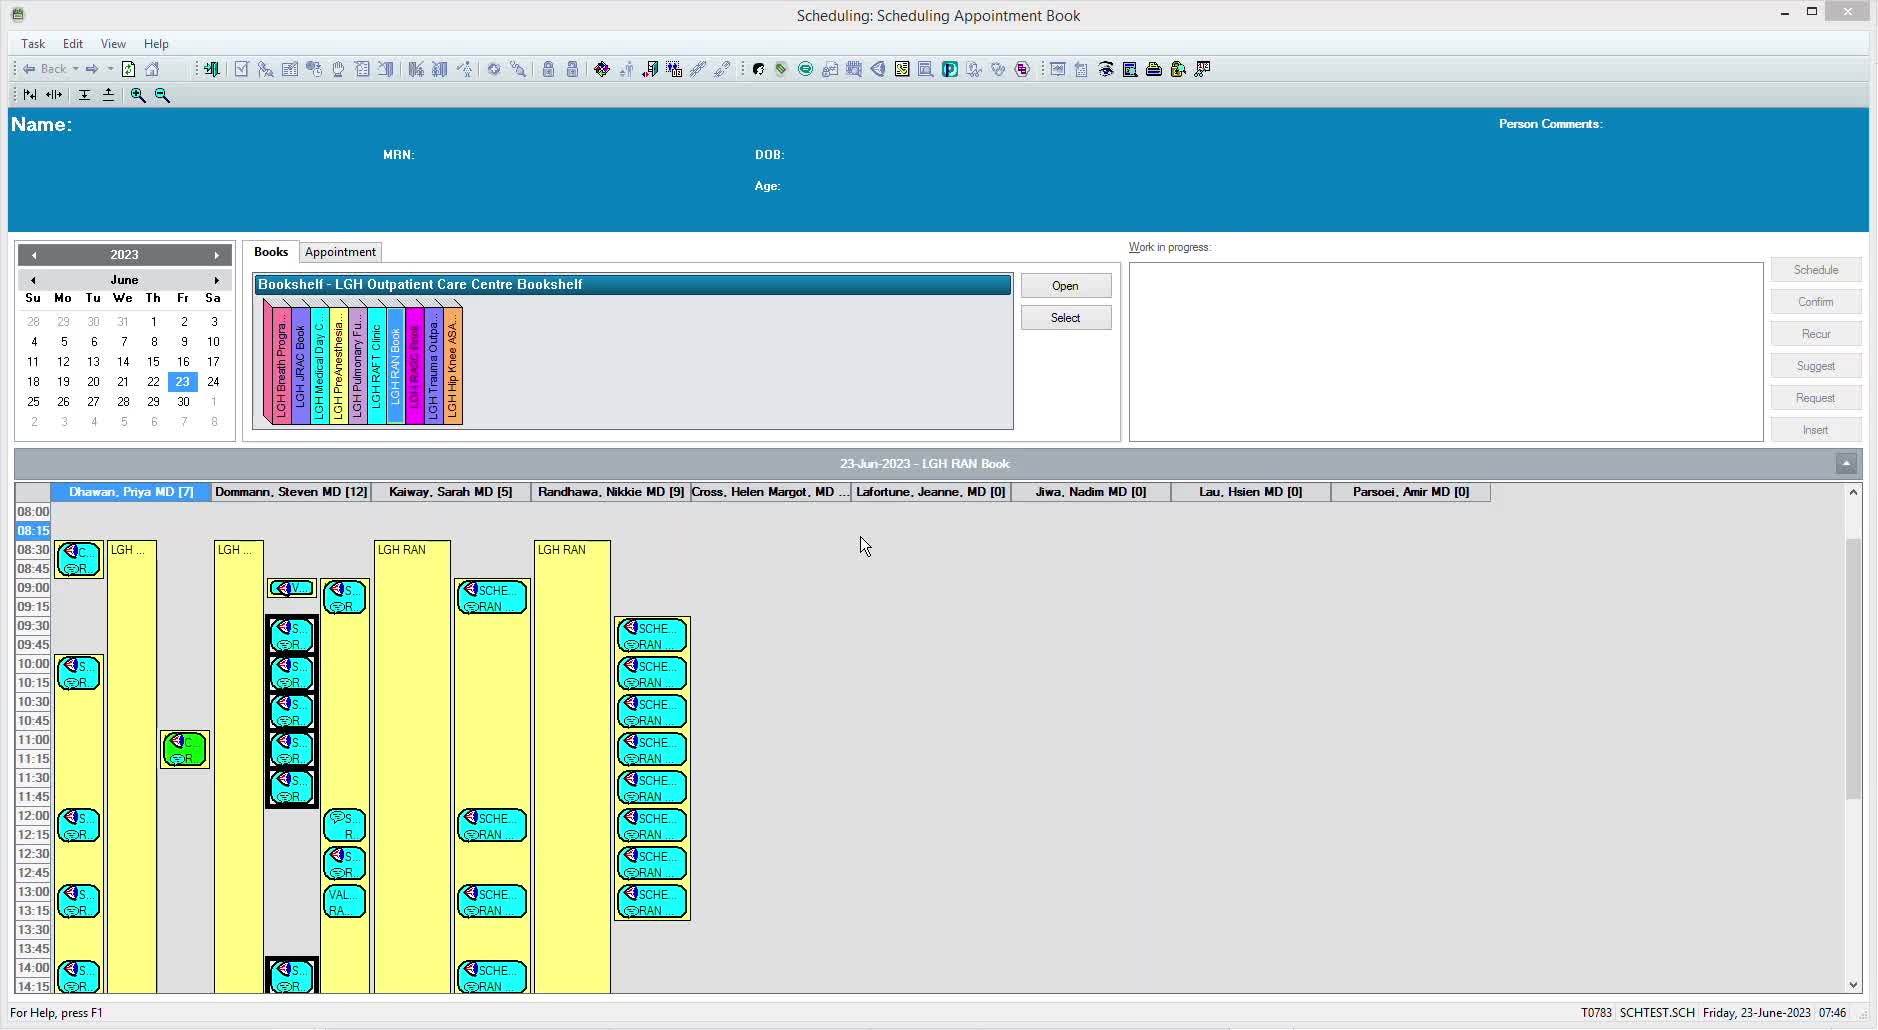Click the black head silhouette icon
The height and width of the screenshot is (1030, 1878).
758,69
